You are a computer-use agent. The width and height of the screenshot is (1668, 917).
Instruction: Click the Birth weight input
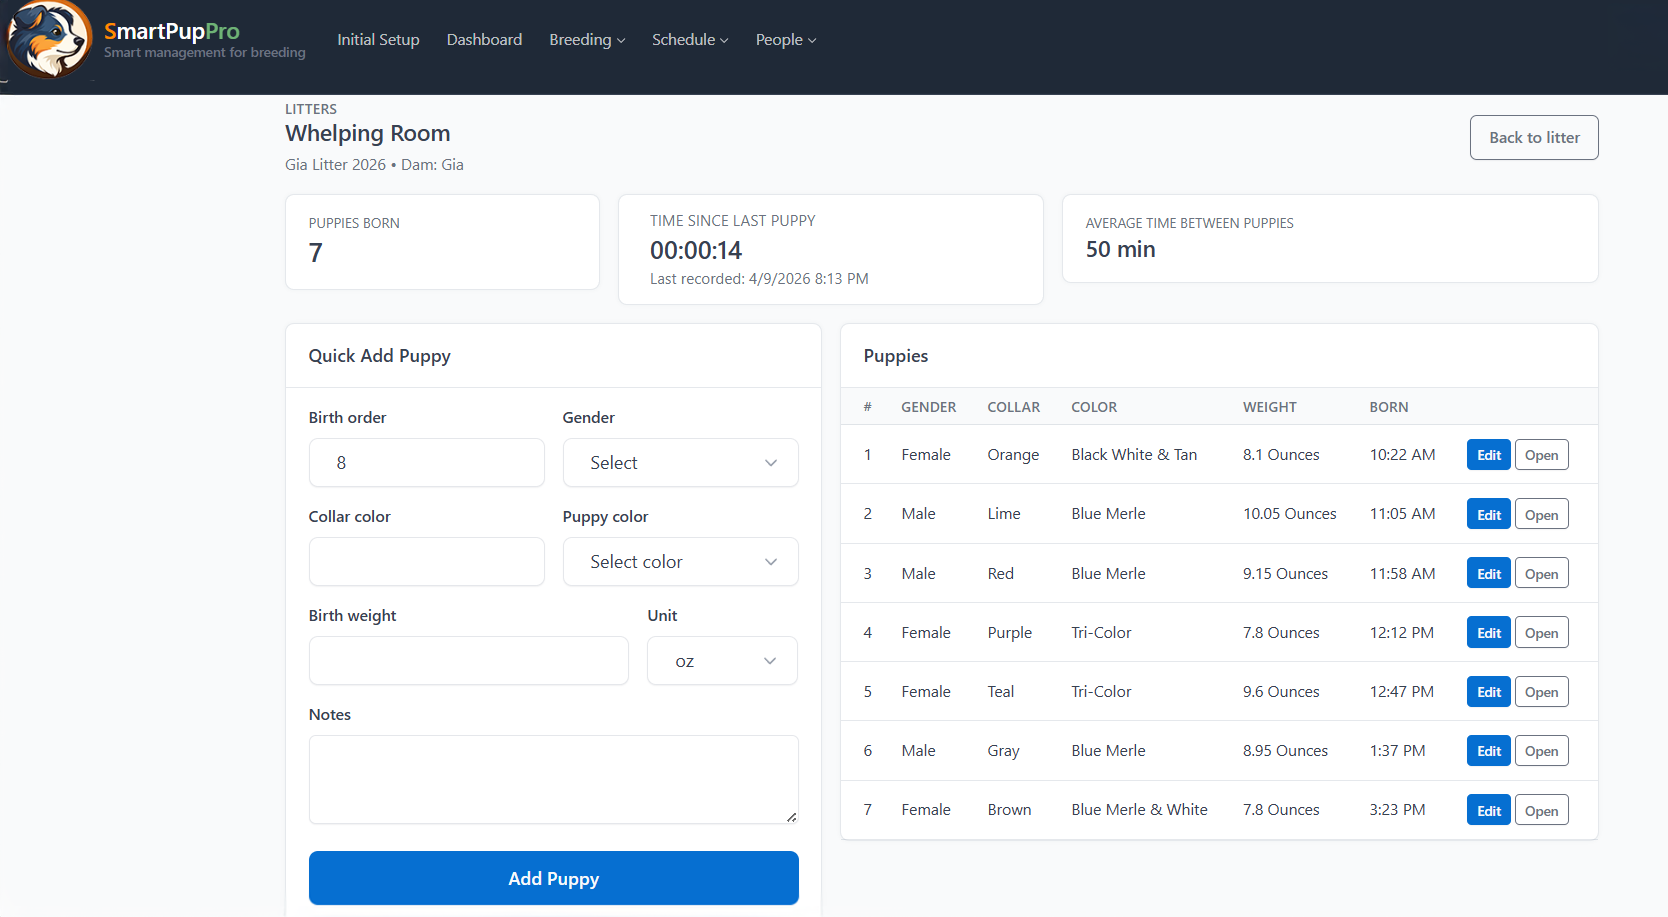468,661
